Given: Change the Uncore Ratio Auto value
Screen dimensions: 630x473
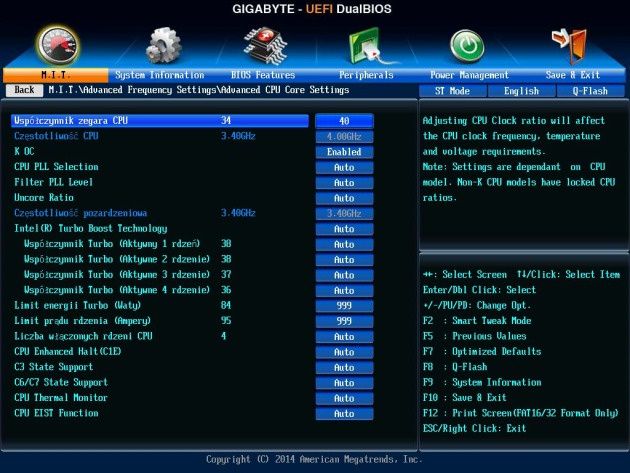Looking at the screenshot, I should coord(344,198).
